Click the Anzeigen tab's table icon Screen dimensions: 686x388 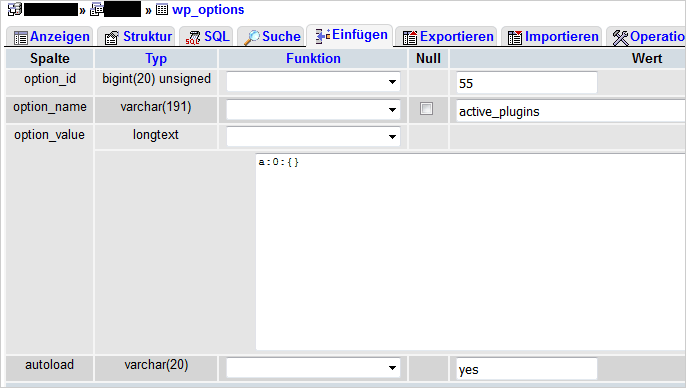tap(21, 38)
